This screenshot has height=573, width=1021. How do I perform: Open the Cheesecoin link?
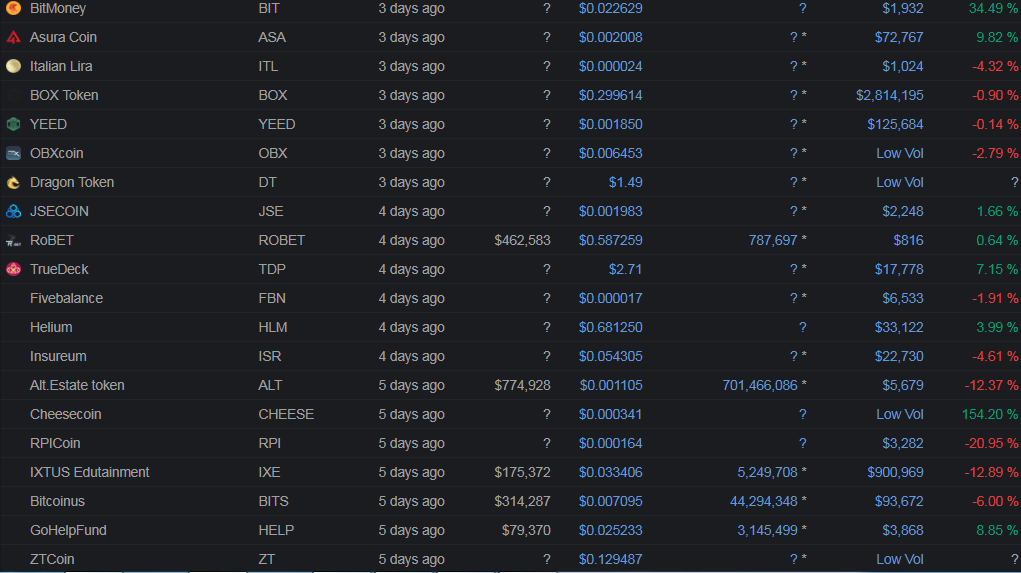pos(66,414)
